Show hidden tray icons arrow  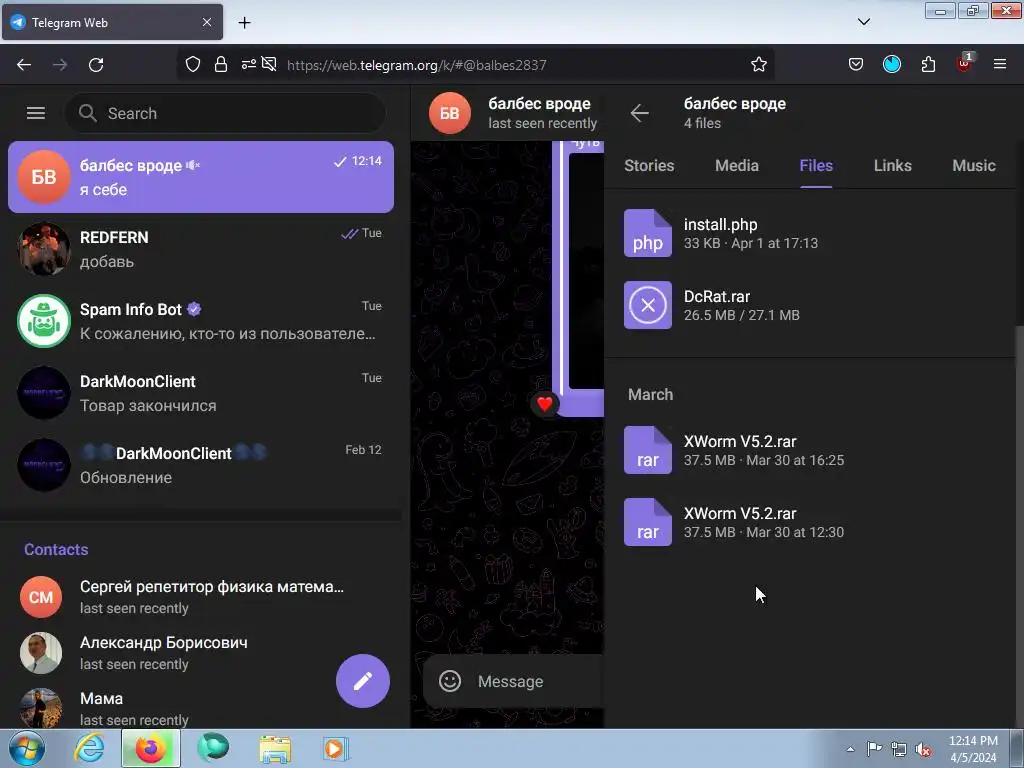click(x=850, y=749)
